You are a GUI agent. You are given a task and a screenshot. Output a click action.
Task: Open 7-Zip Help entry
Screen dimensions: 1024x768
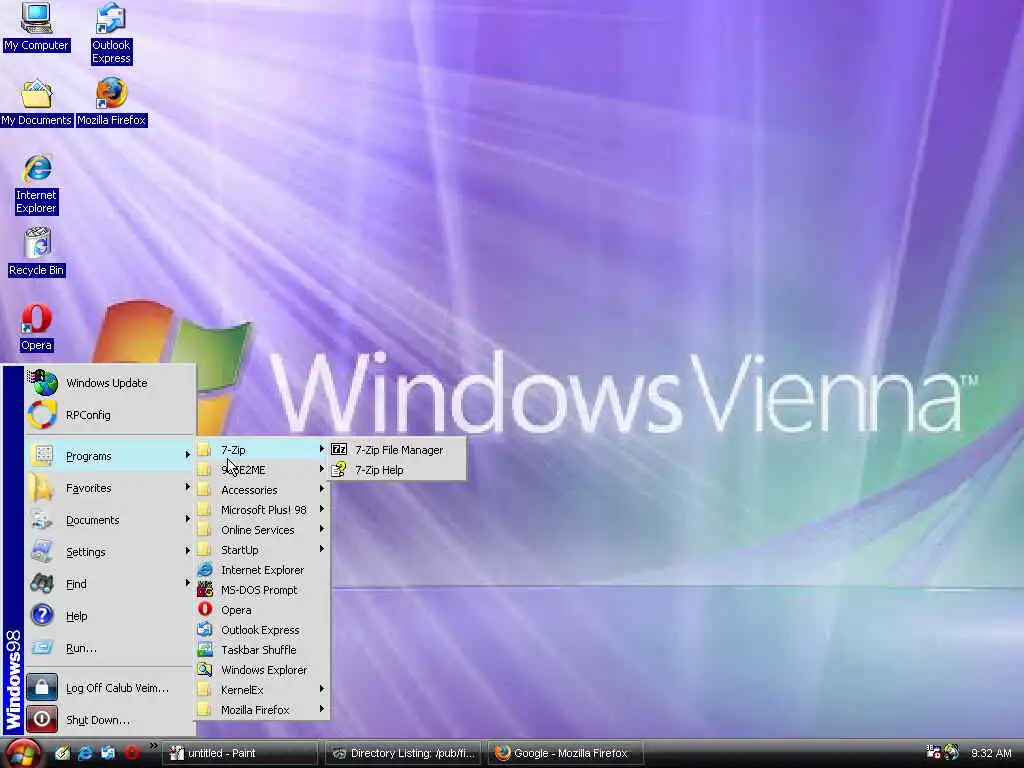[x=398, y=470]
